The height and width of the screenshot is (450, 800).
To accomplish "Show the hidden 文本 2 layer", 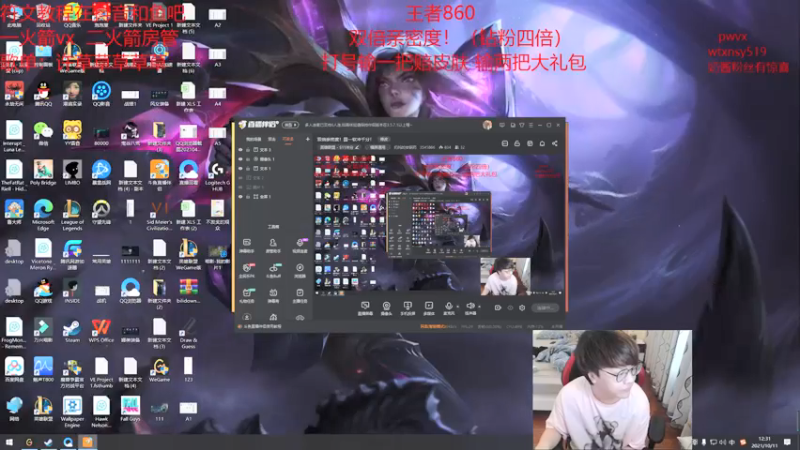I will 240,178.
